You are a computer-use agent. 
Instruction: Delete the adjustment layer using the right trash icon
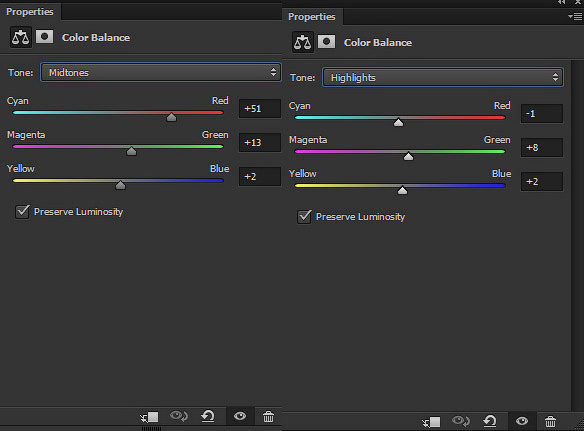[550, 421]
